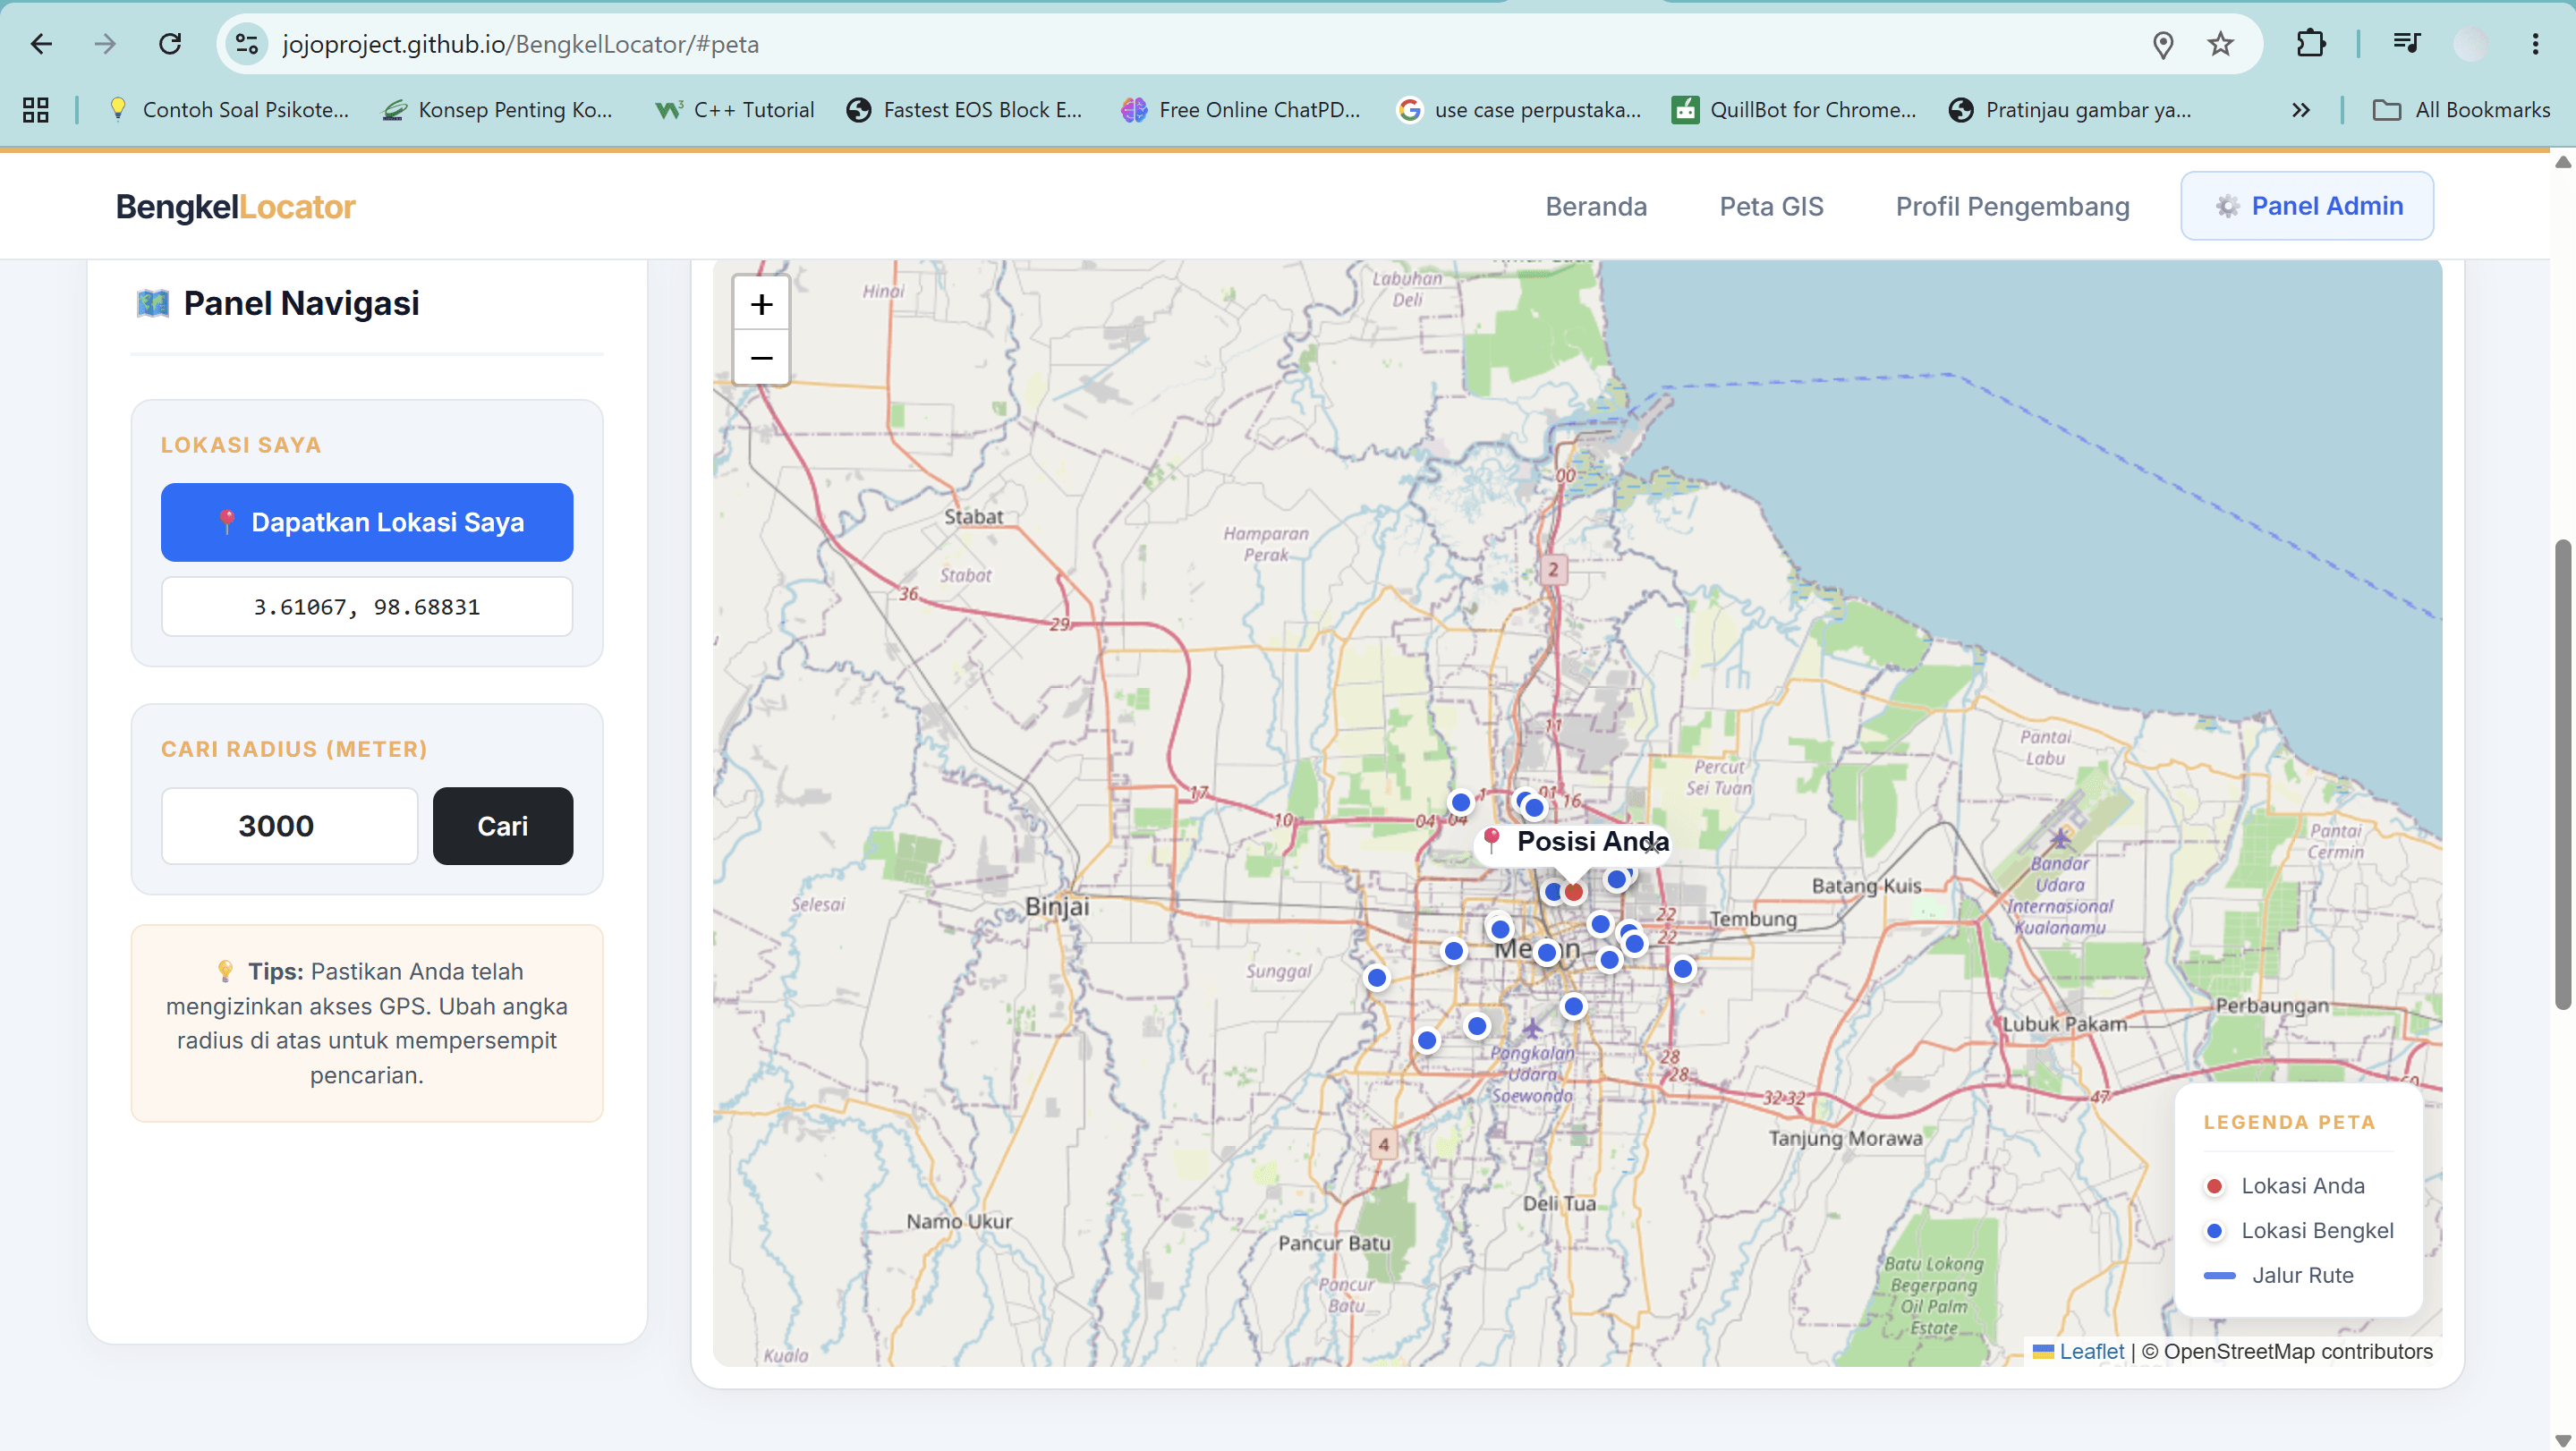2576x1451 pixels.
Task: Open the Free Online ChatPD... bookmark
Action: [1241, 110]
